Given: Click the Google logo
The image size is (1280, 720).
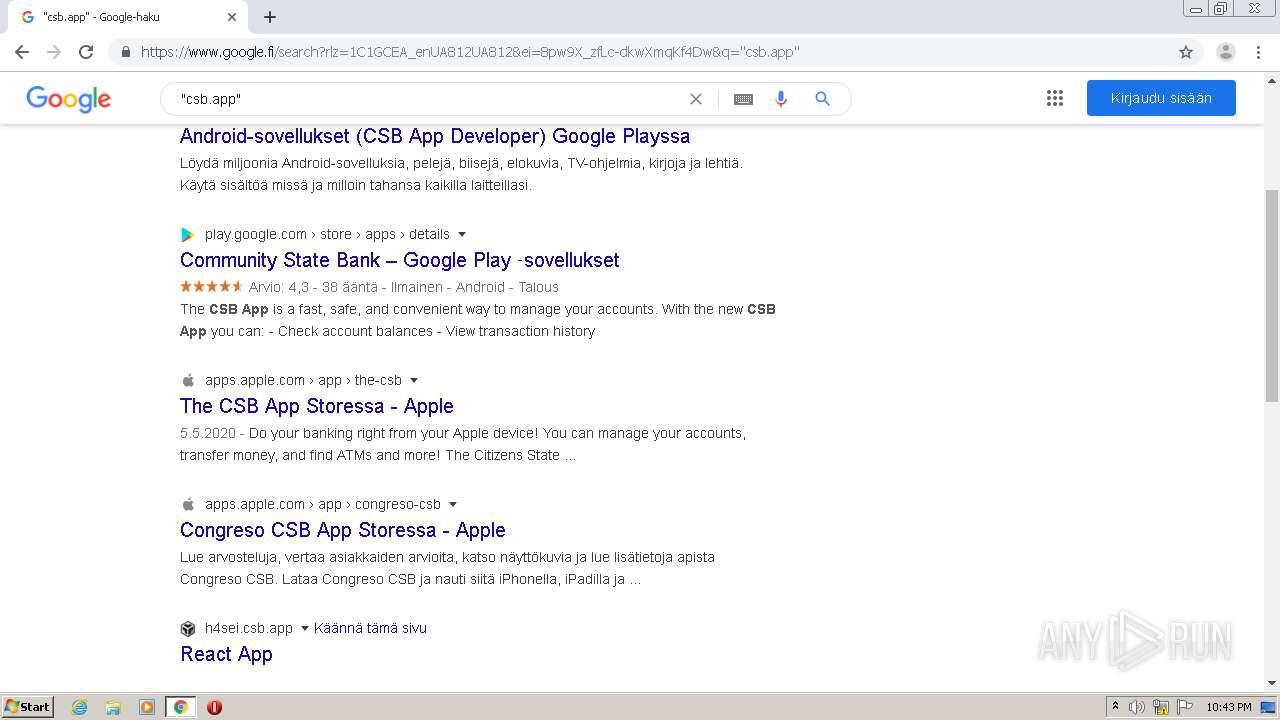Looking at the screenshot, I should pos(68,98).
